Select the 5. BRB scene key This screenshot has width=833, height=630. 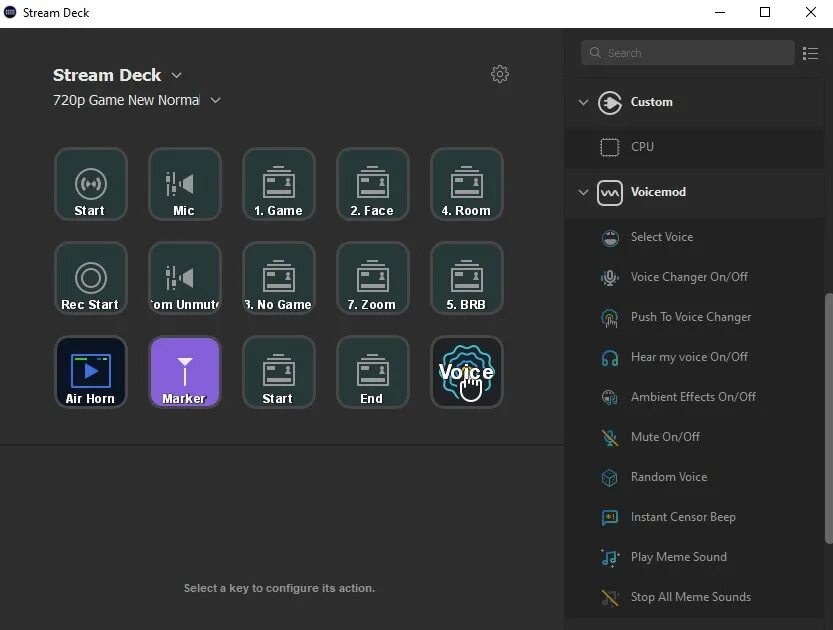(467, 278)
